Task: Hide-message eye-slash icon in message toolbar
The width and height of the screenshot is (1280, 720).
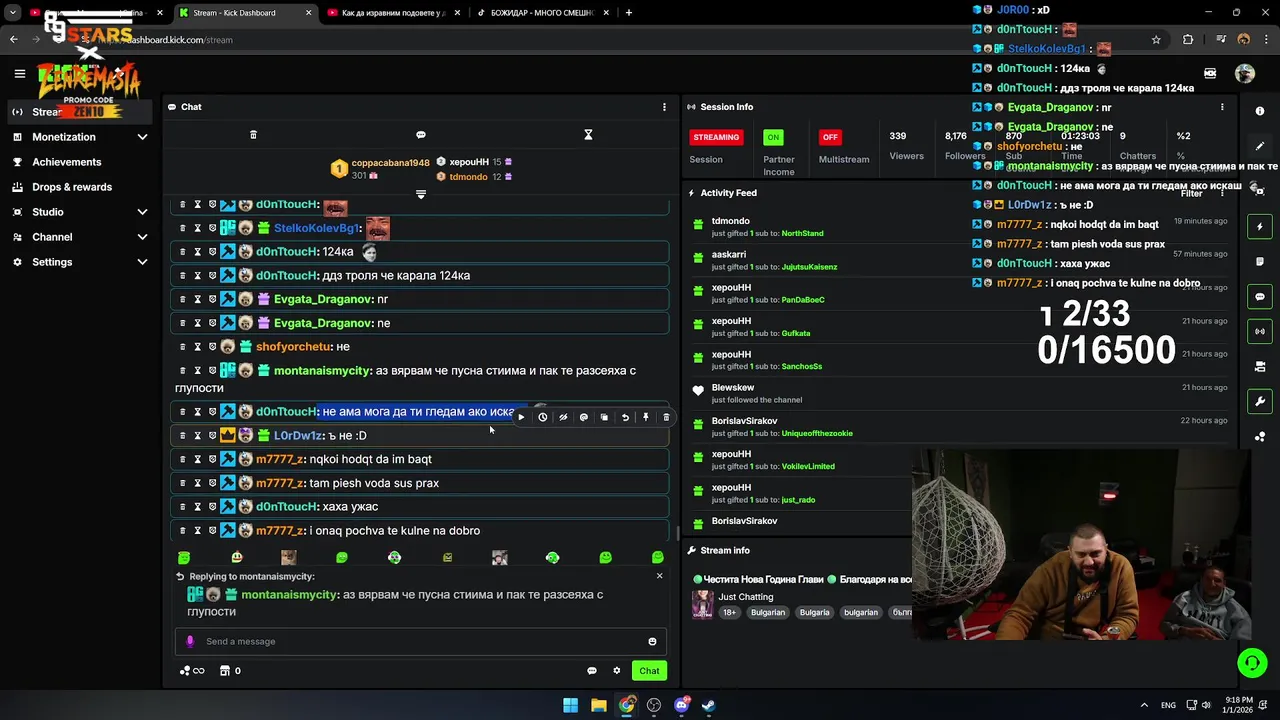Action: [x=563, y=417]
